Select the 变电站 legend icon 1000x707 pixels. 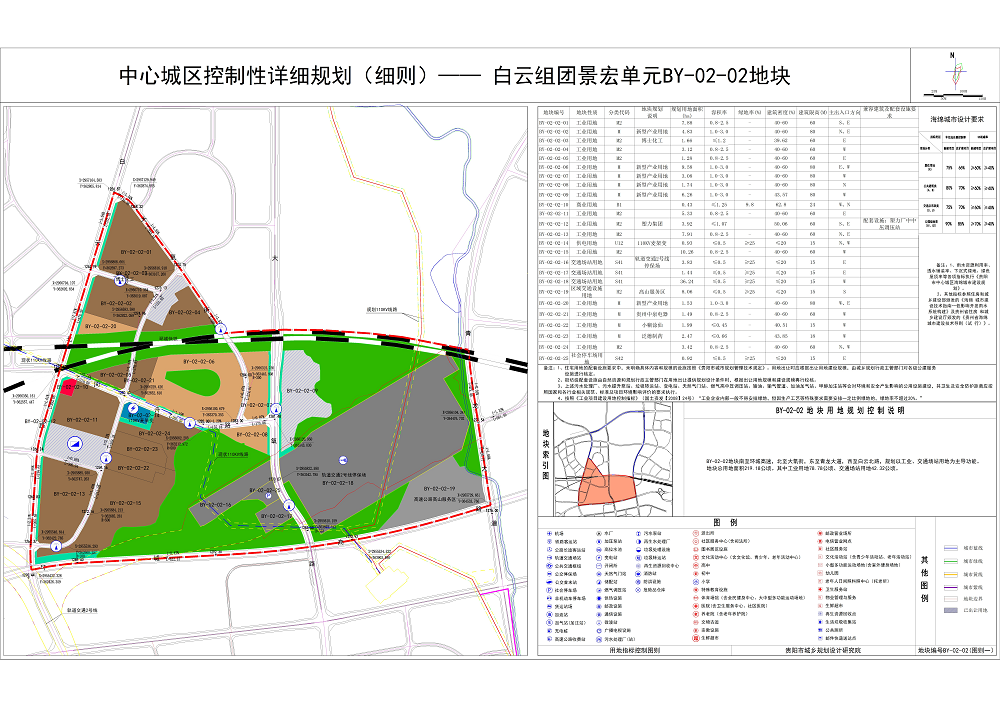pyautogui.click(x=599, y=558)
